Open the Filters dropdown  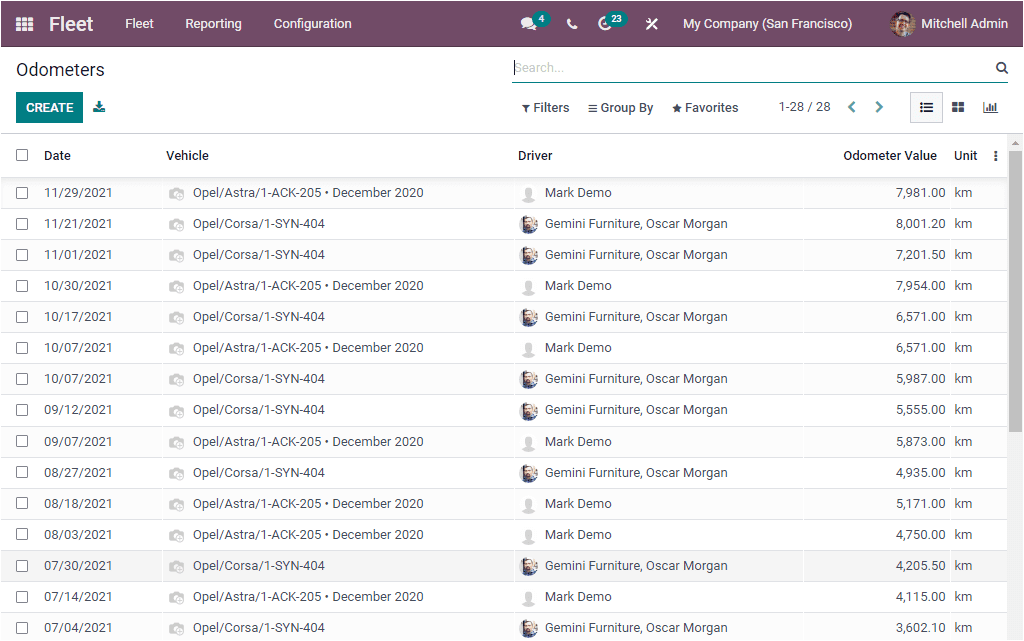pyautogui.click(x=545, y=107)
